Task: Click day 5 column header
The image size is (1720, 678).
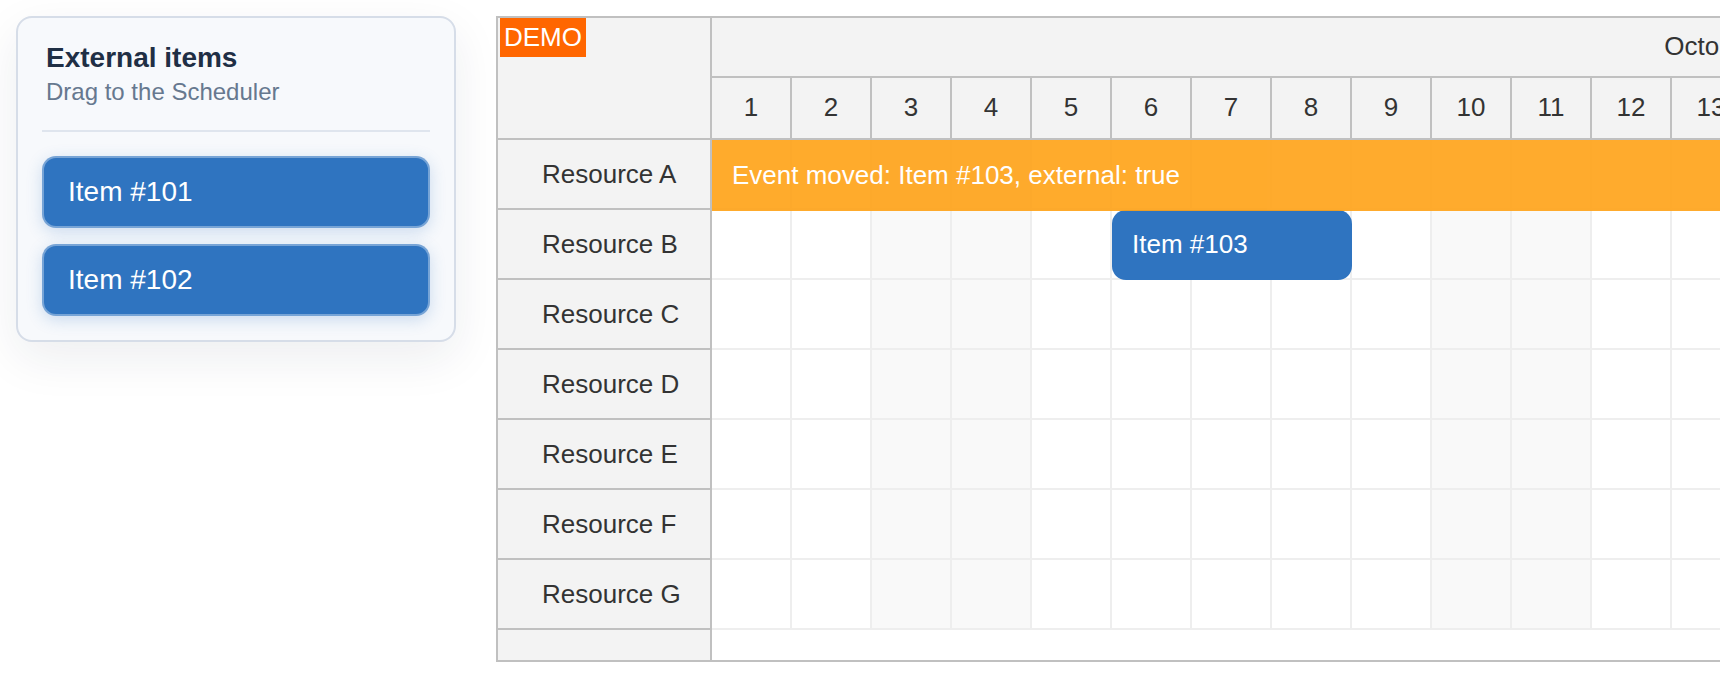Action: click(1071, 108)
